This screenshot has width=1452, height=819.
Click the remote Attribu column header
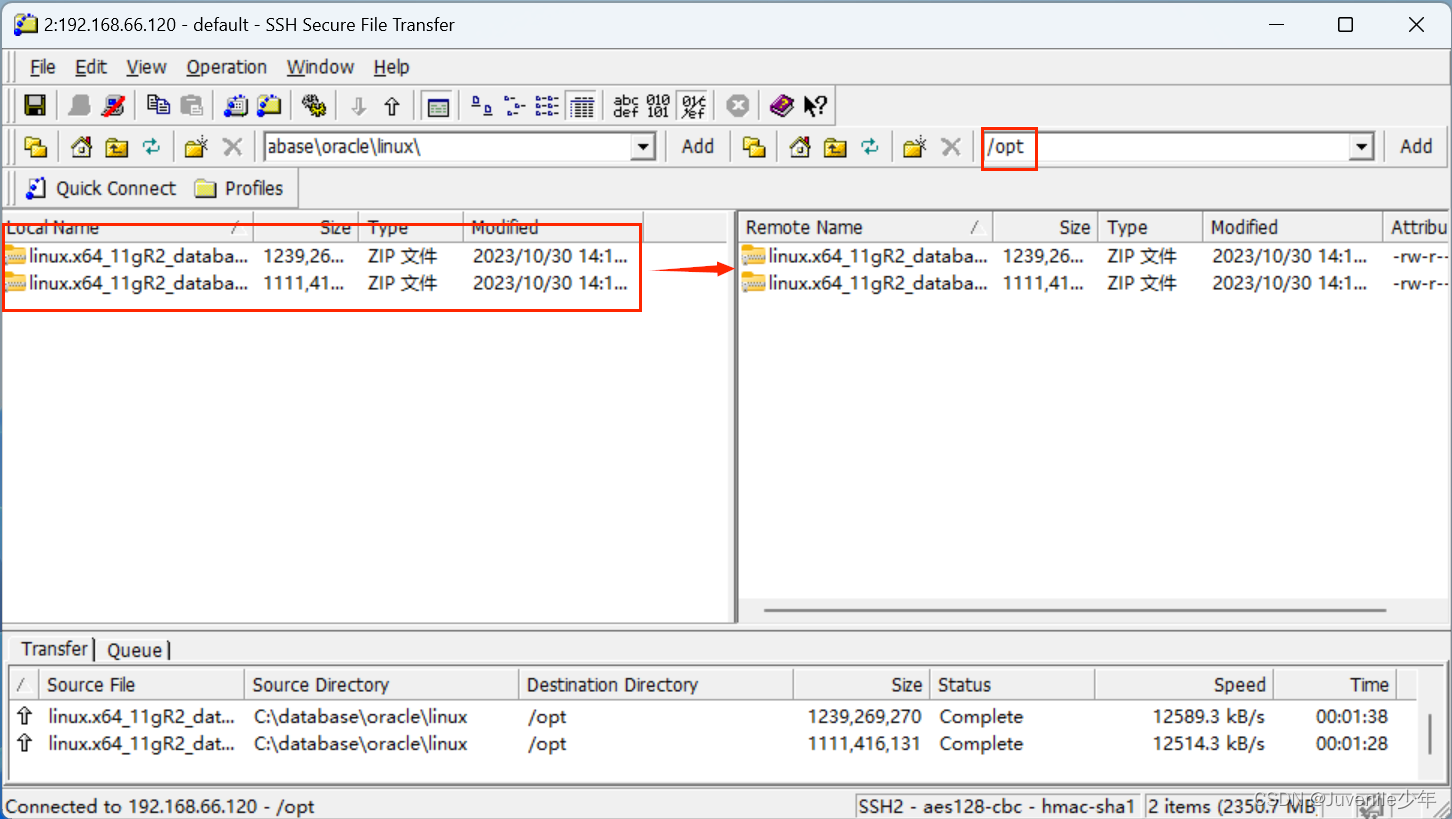[x=1417, y=227]
